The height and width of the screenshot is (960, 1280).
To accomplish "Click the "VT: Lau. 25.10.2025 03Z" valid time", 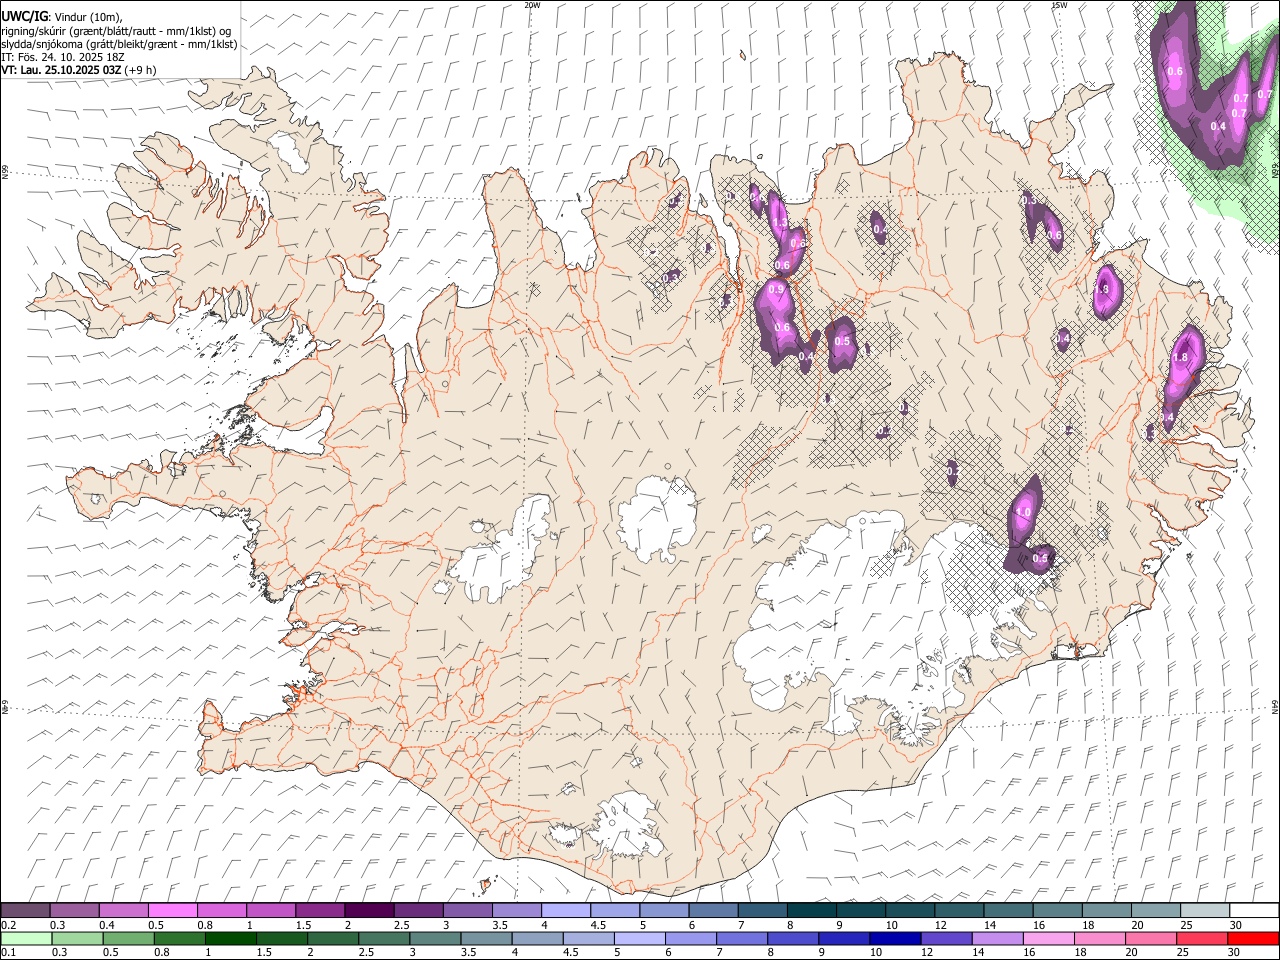I will (61, 70).
